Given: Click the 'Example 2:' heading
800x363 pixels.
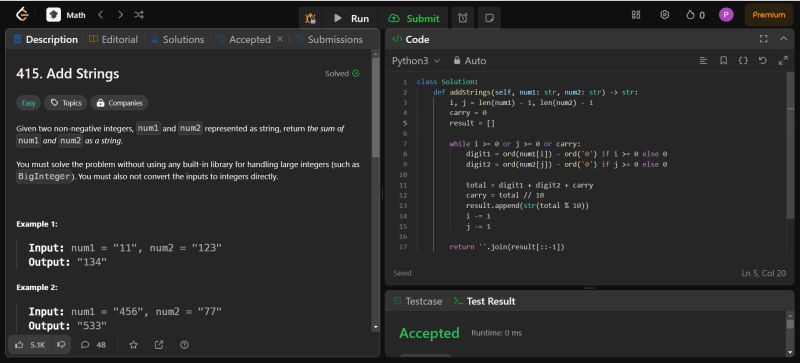Looking at the screenshot, I should (37, 287).
